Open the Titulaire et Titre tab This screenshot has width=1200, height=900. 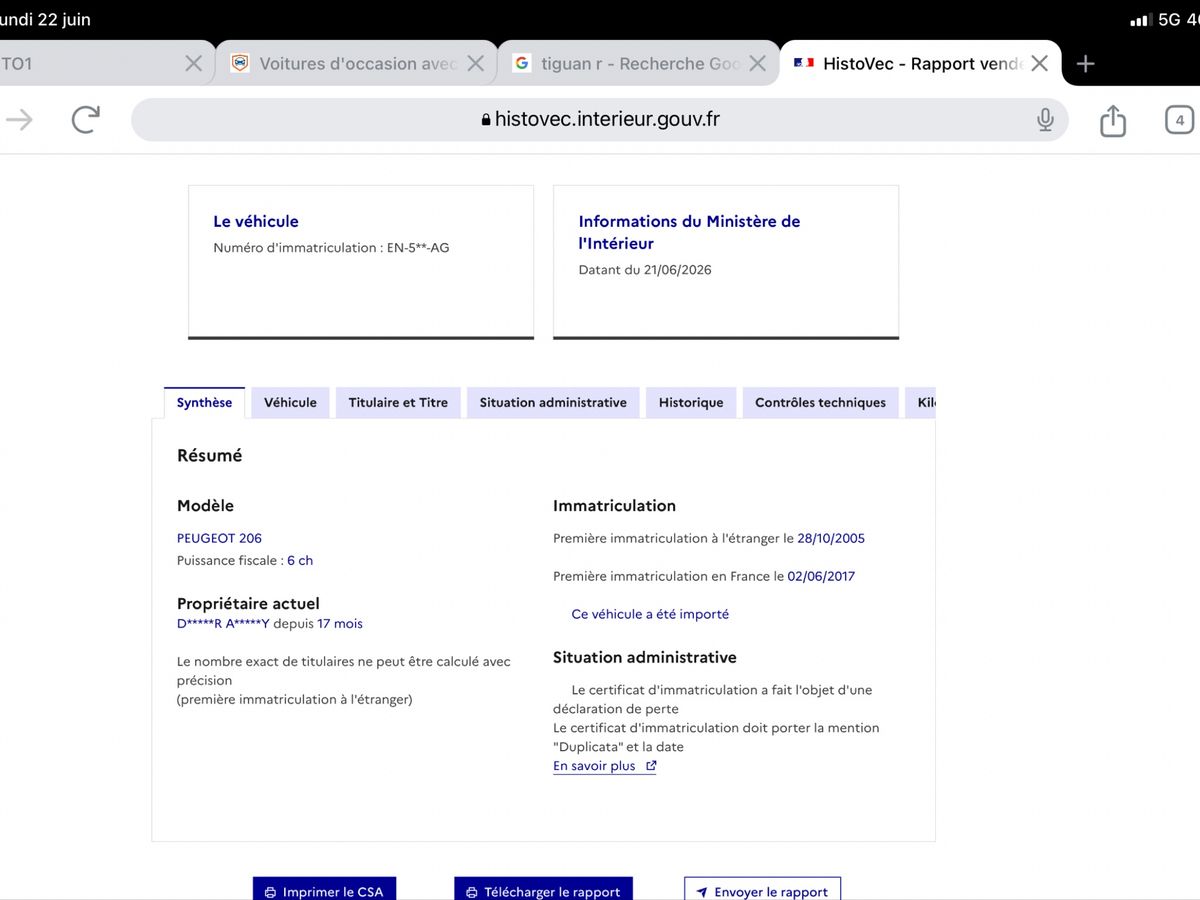(398, 403)
